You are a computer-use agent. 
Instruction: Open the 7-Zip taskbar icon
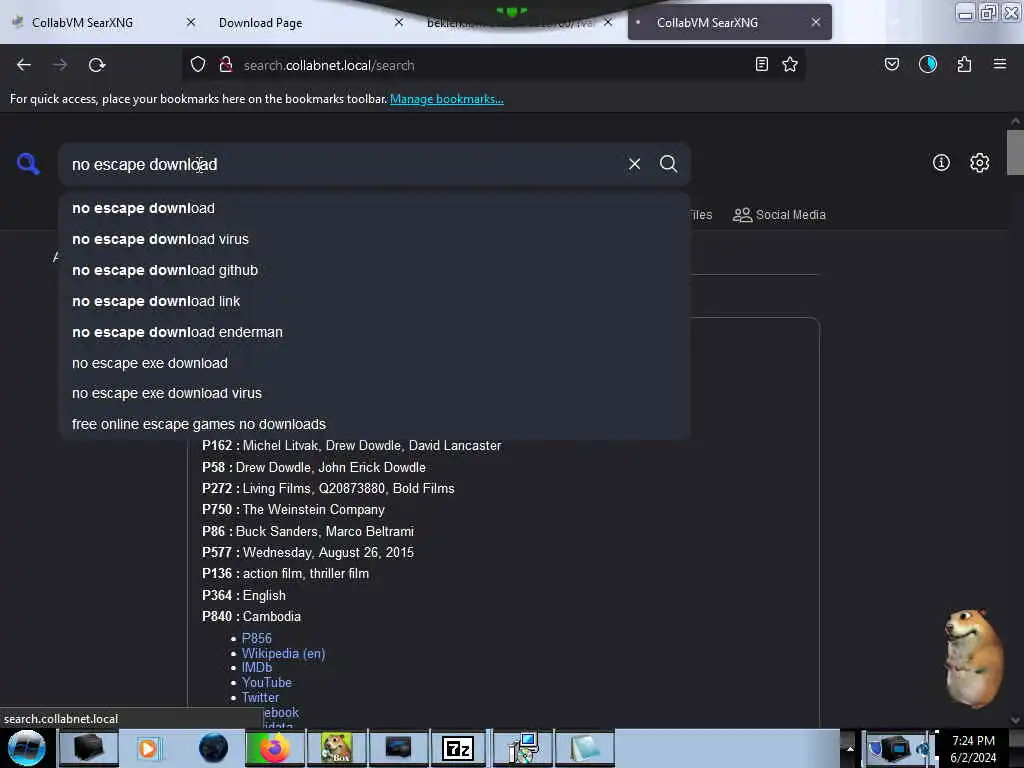click(458, 748)
